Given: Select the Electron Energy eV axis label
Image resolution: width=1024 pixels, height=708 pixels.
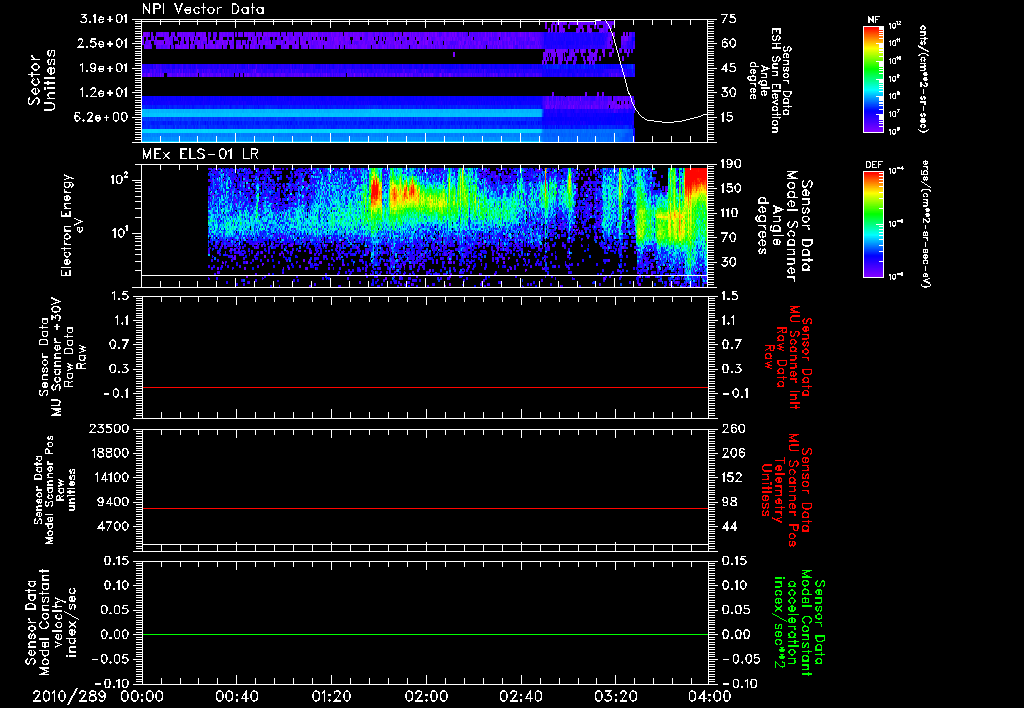Looking at the screenshot, I should point(74,225).
